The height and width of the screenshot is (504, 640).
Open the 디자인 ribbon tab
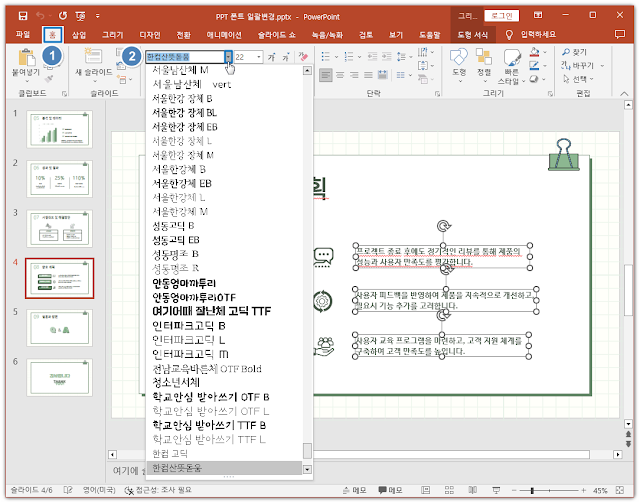[150, 35]
